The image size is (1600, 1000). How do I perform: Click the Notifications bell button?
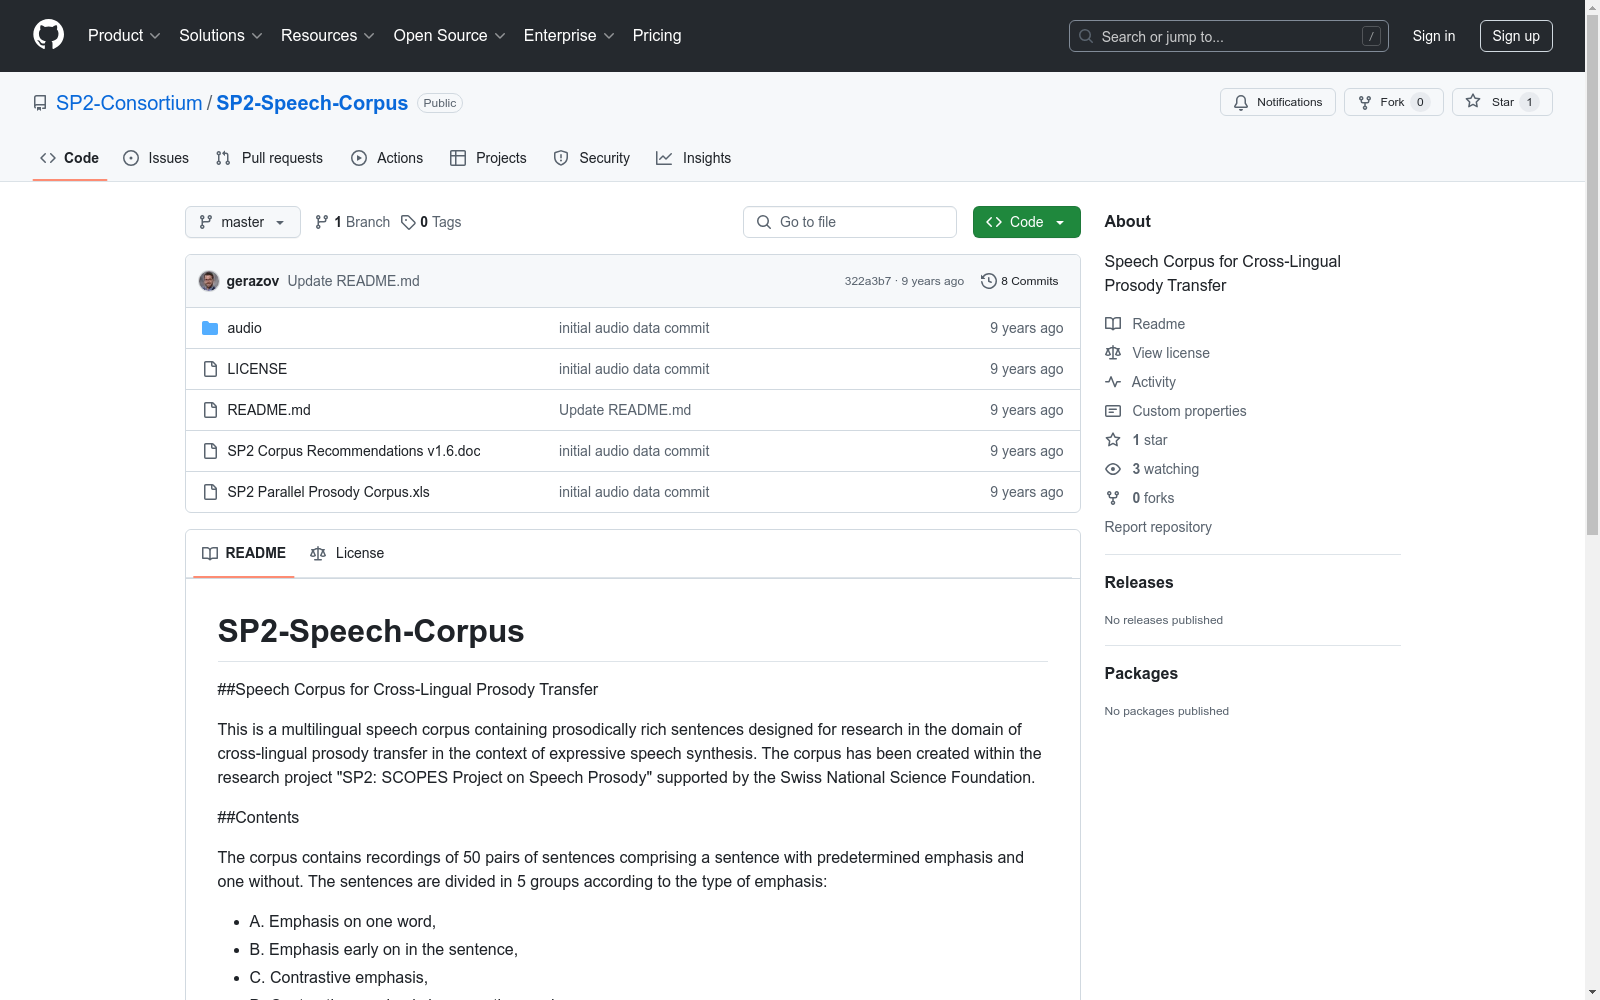[x=1278, y=102]
